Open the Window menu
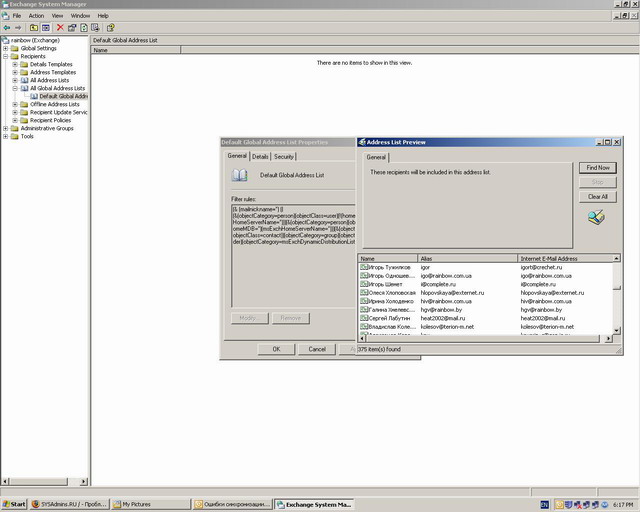Image resolution: width=640 pixels, height=512 pixels. click(80, 16)
